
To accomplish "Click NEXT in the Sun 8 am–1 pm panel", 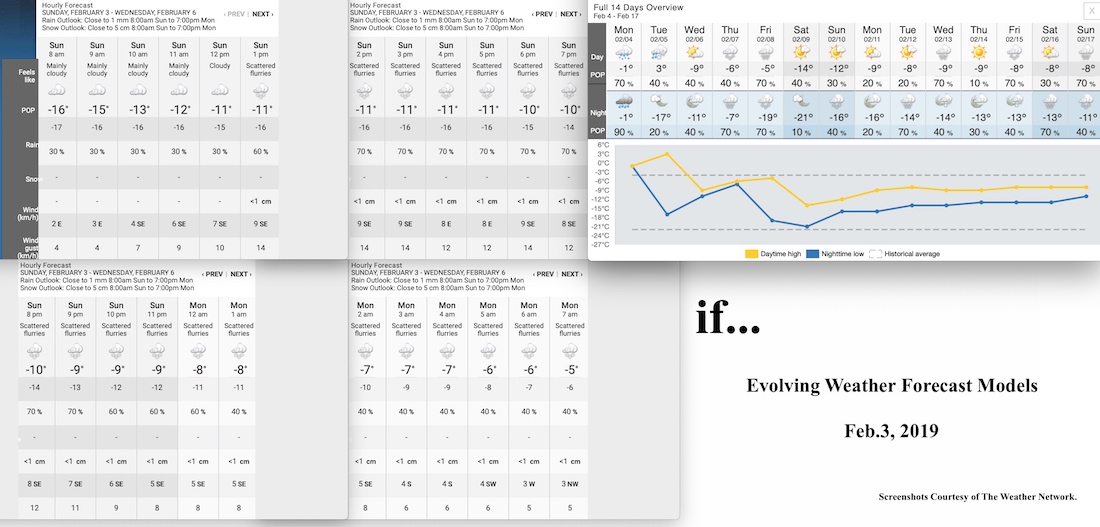I will [x=262, y=14].
